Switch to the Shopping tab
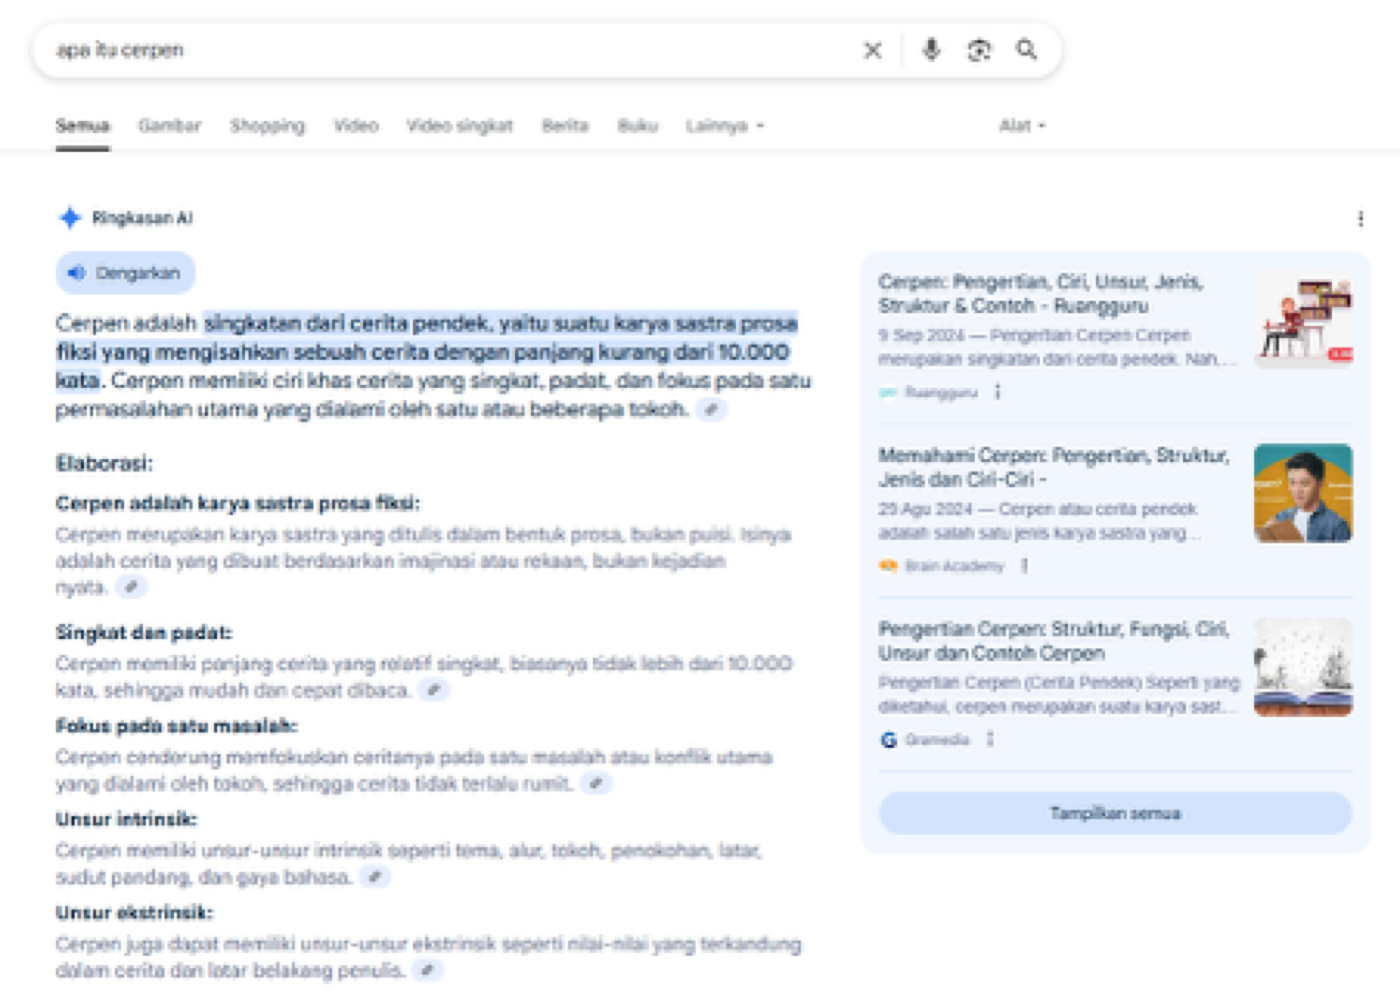Screen dimensions: 1400x996 (267, 126)
